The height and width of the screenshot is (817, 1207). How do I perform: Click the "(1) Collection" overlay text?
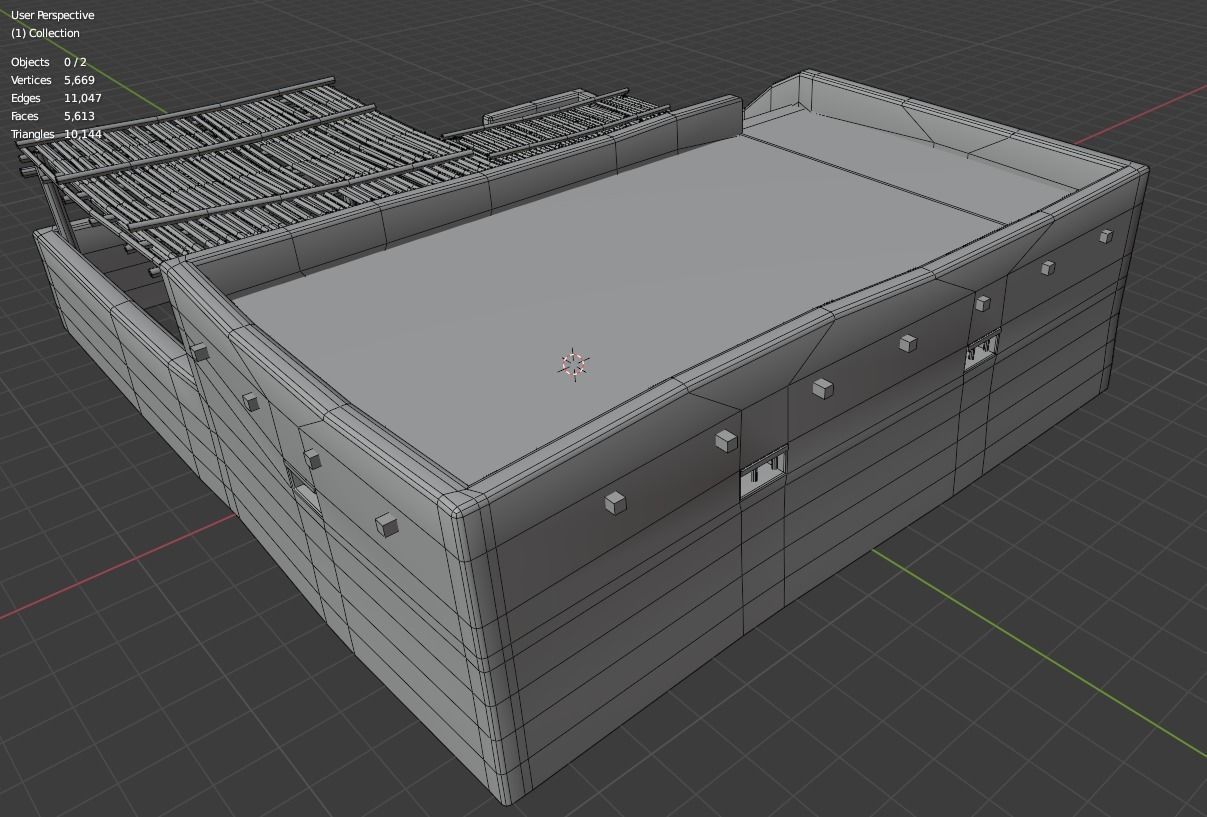tap(45, 33)
